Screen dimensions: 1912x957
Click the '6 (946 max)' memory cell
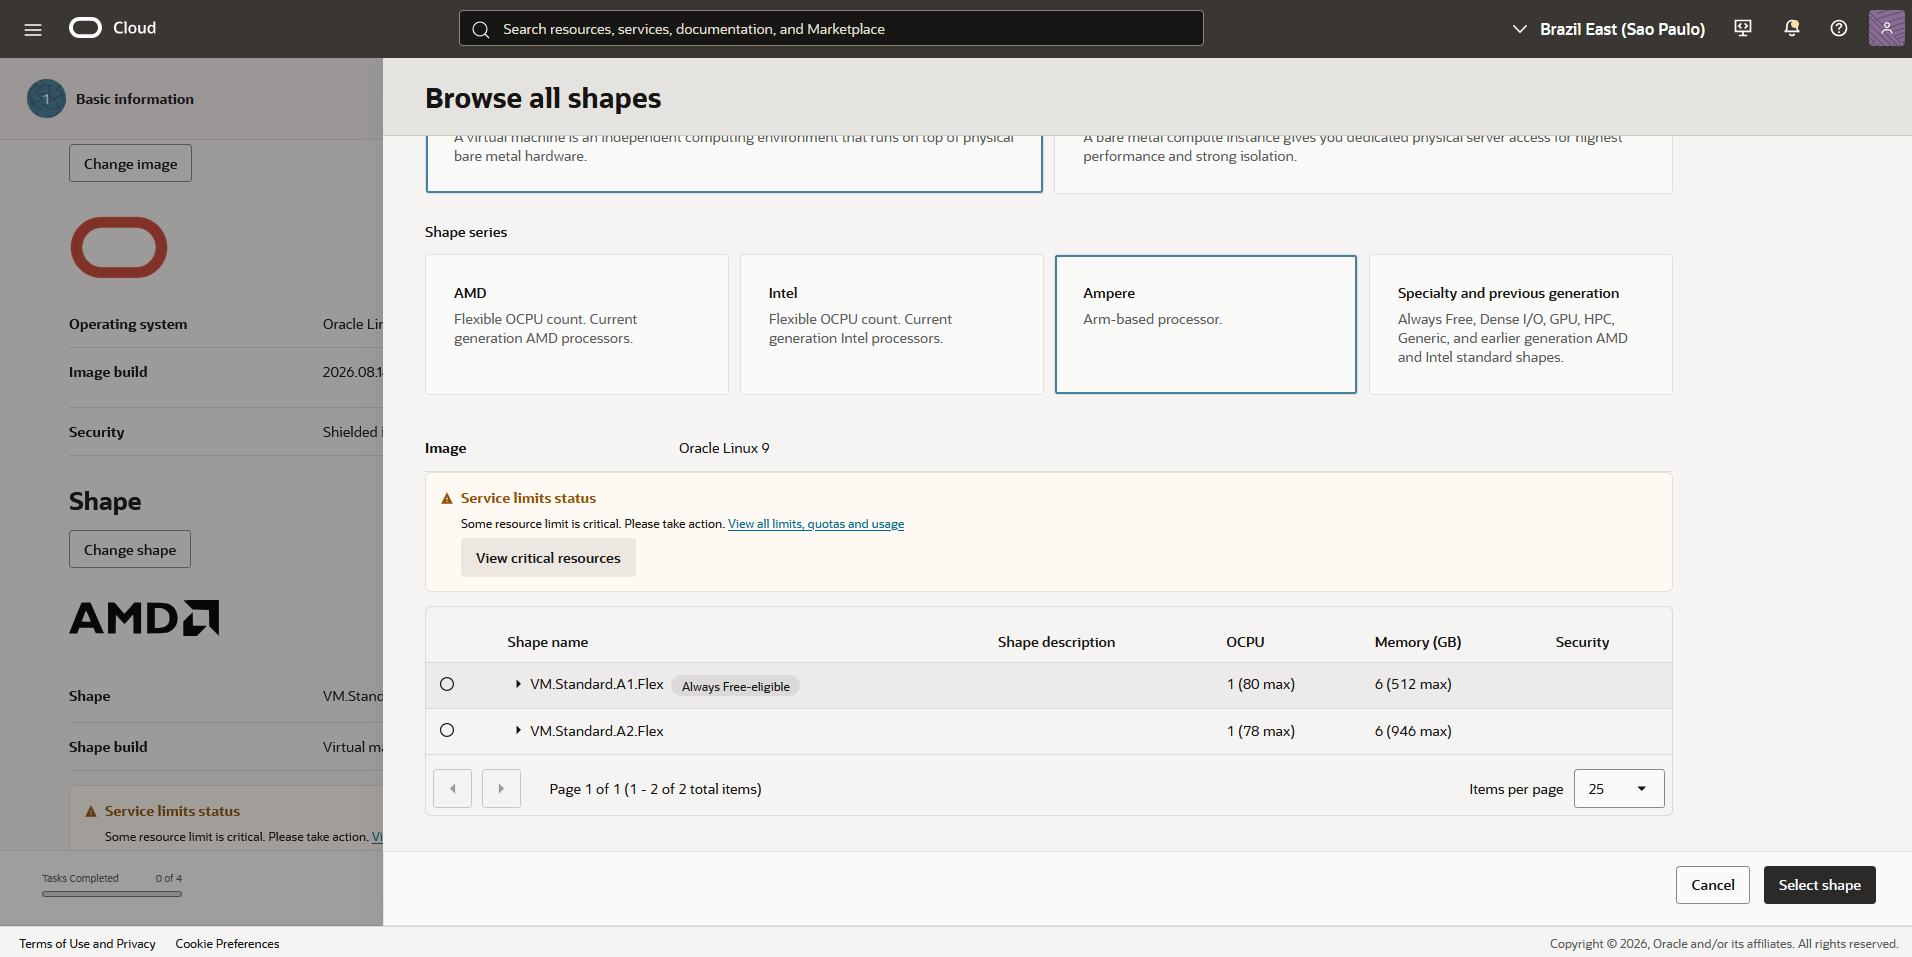pos(1413,731)
